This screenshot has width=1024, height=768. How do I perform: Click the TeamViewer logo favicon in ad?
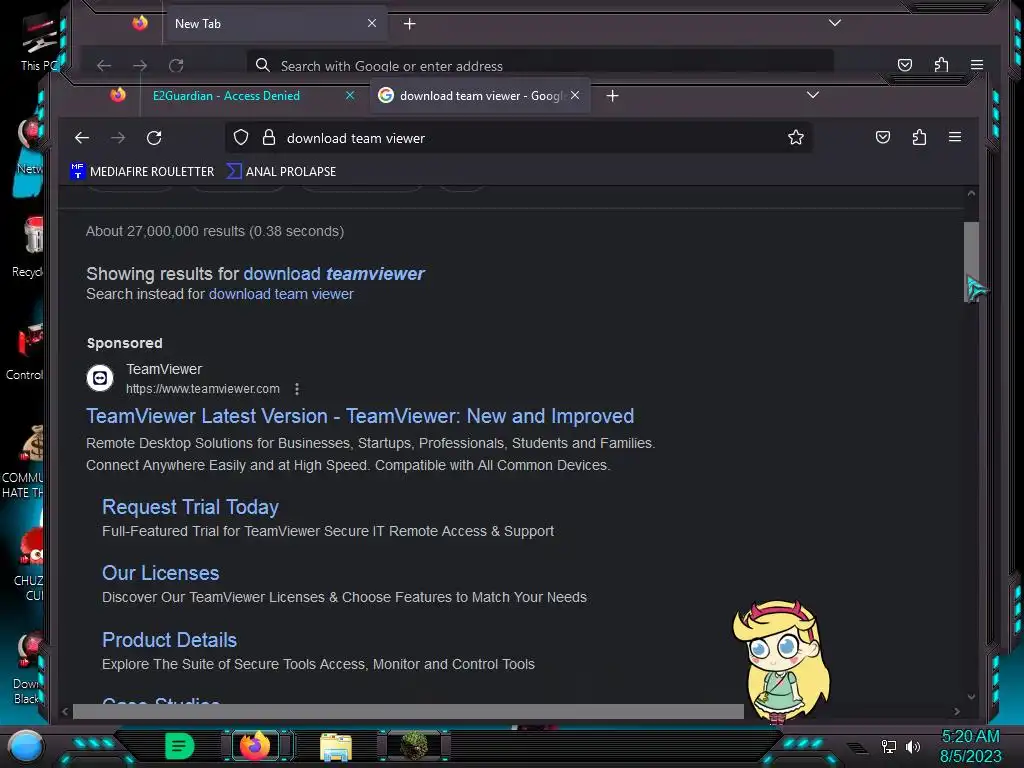click(x=100, y=378)
